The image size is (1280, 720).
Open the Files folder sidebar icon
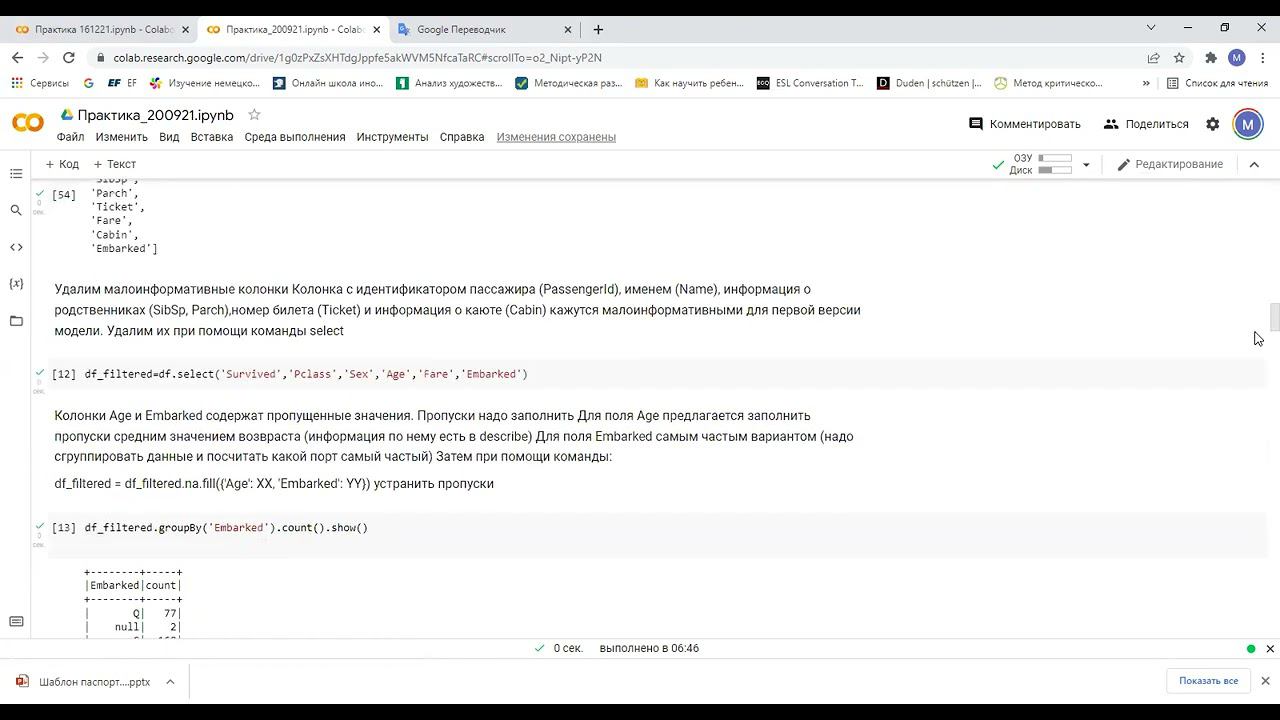[x=16, y=321]
